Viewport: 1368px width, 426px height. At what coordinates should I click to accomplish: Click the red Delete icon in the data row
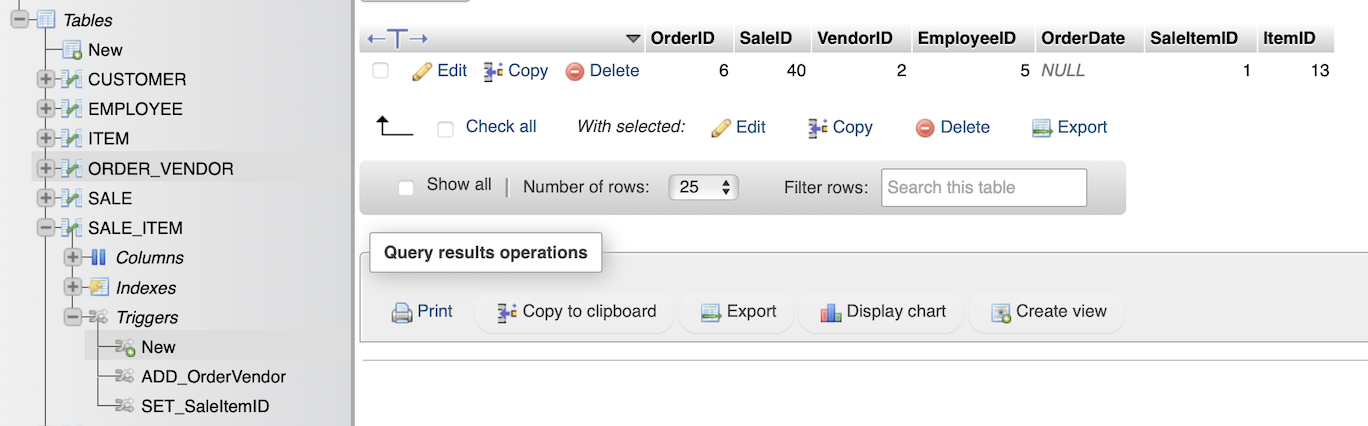(x=574, y=71)
